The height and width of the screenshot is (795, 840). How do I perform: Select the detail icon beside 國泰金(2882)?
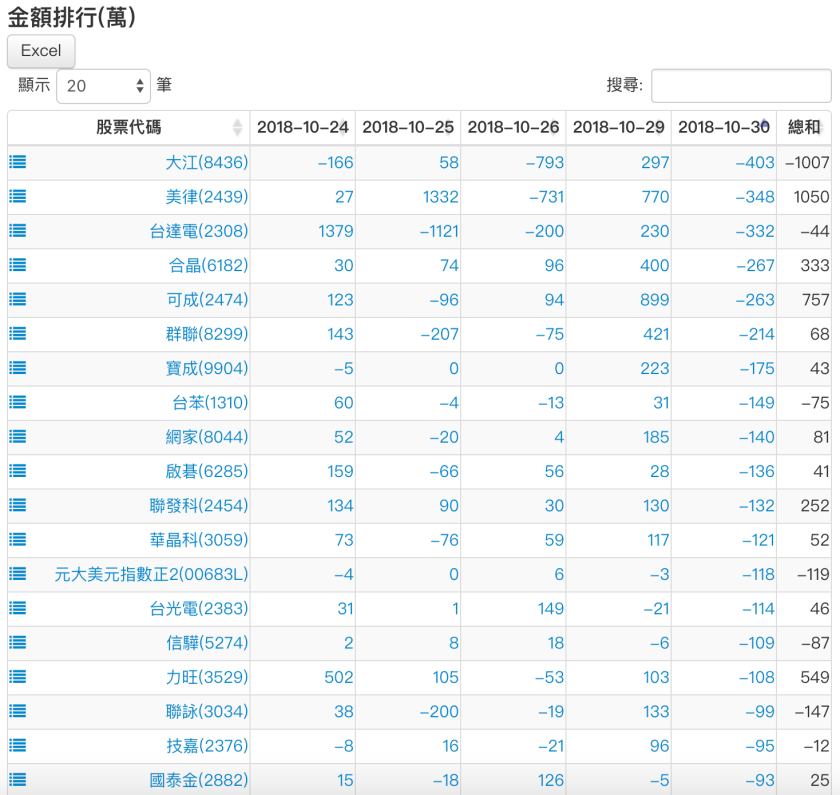click(x=17, y=779)
